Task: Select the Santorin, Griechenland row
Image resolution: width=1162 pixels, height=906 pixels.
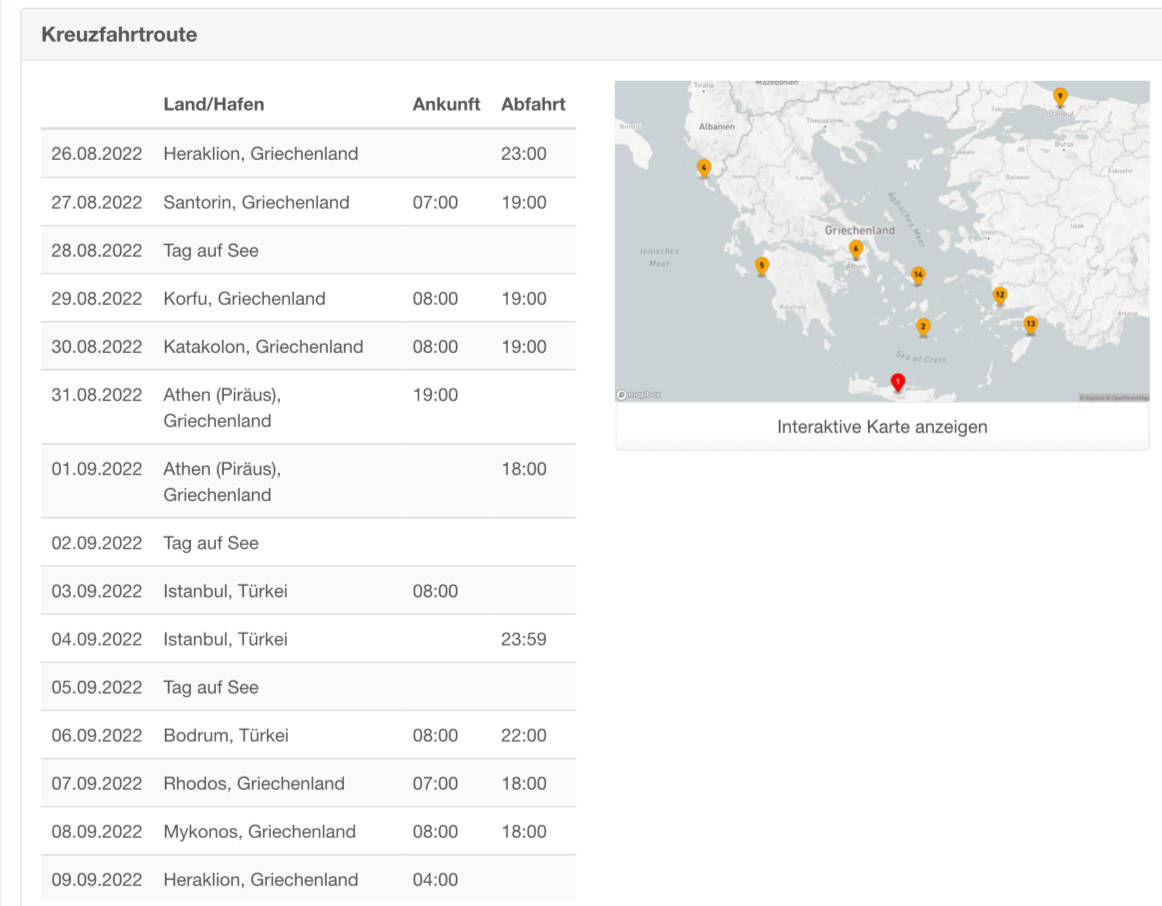Action: (256, 202)
